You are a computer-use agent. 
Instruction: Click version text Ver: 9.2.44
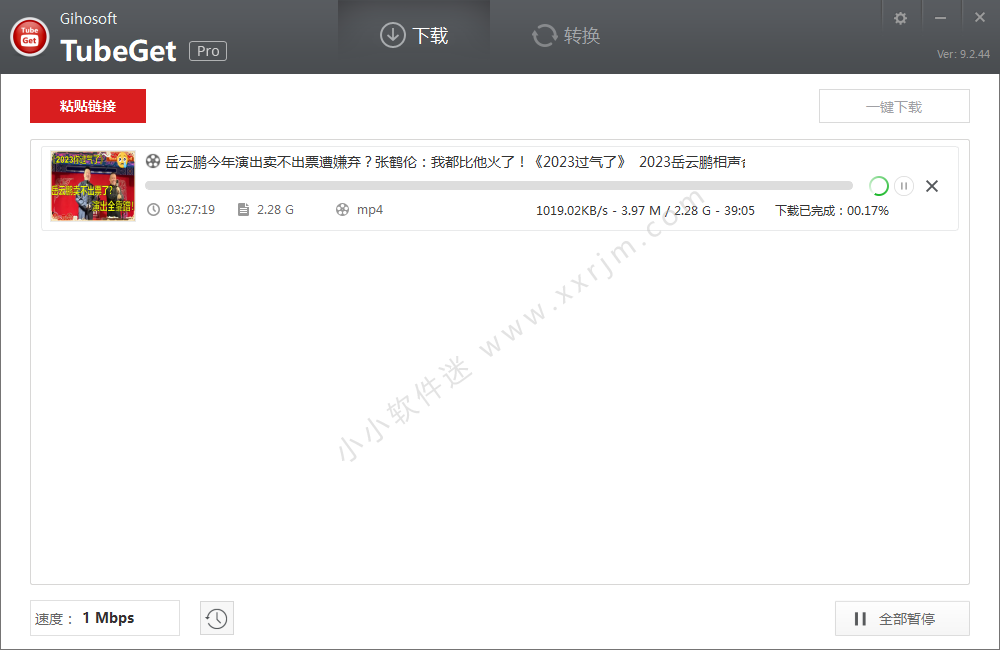point(963,54)
